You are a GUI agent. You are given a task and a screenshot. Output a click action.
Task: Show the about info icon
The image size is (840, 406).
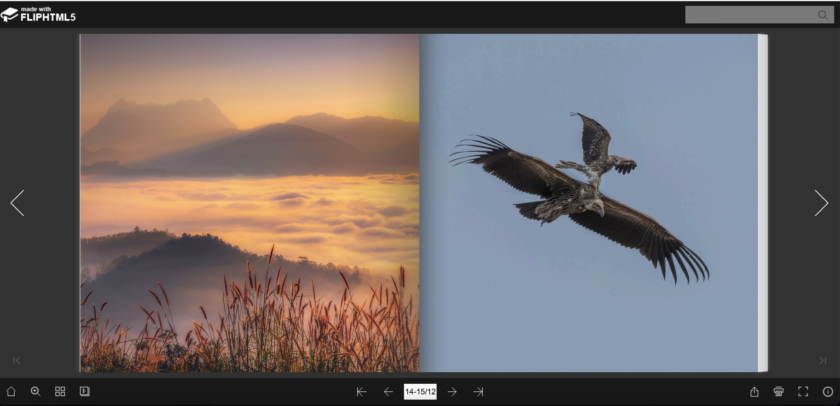828,392
